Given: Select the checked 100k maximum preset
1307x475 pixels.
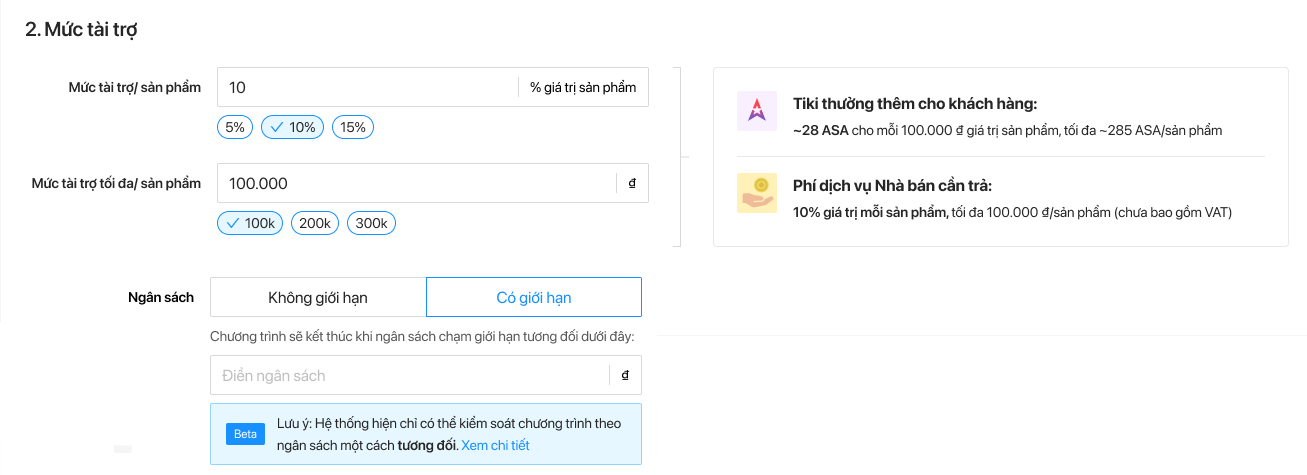Looking at the screenshot, I should pos(250,223).
